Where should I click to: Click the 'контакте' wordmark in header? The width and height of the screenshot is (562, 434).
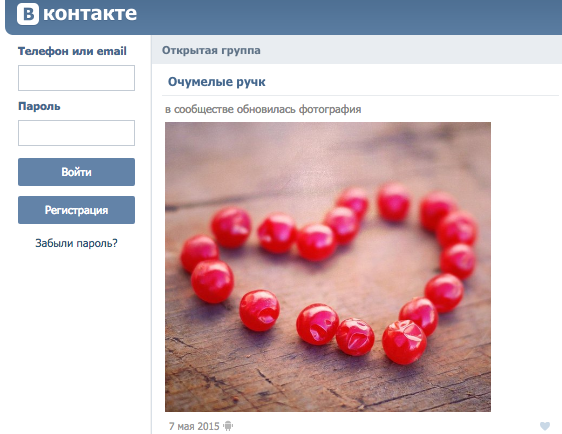pyautogui.click(x=90, y=14)
